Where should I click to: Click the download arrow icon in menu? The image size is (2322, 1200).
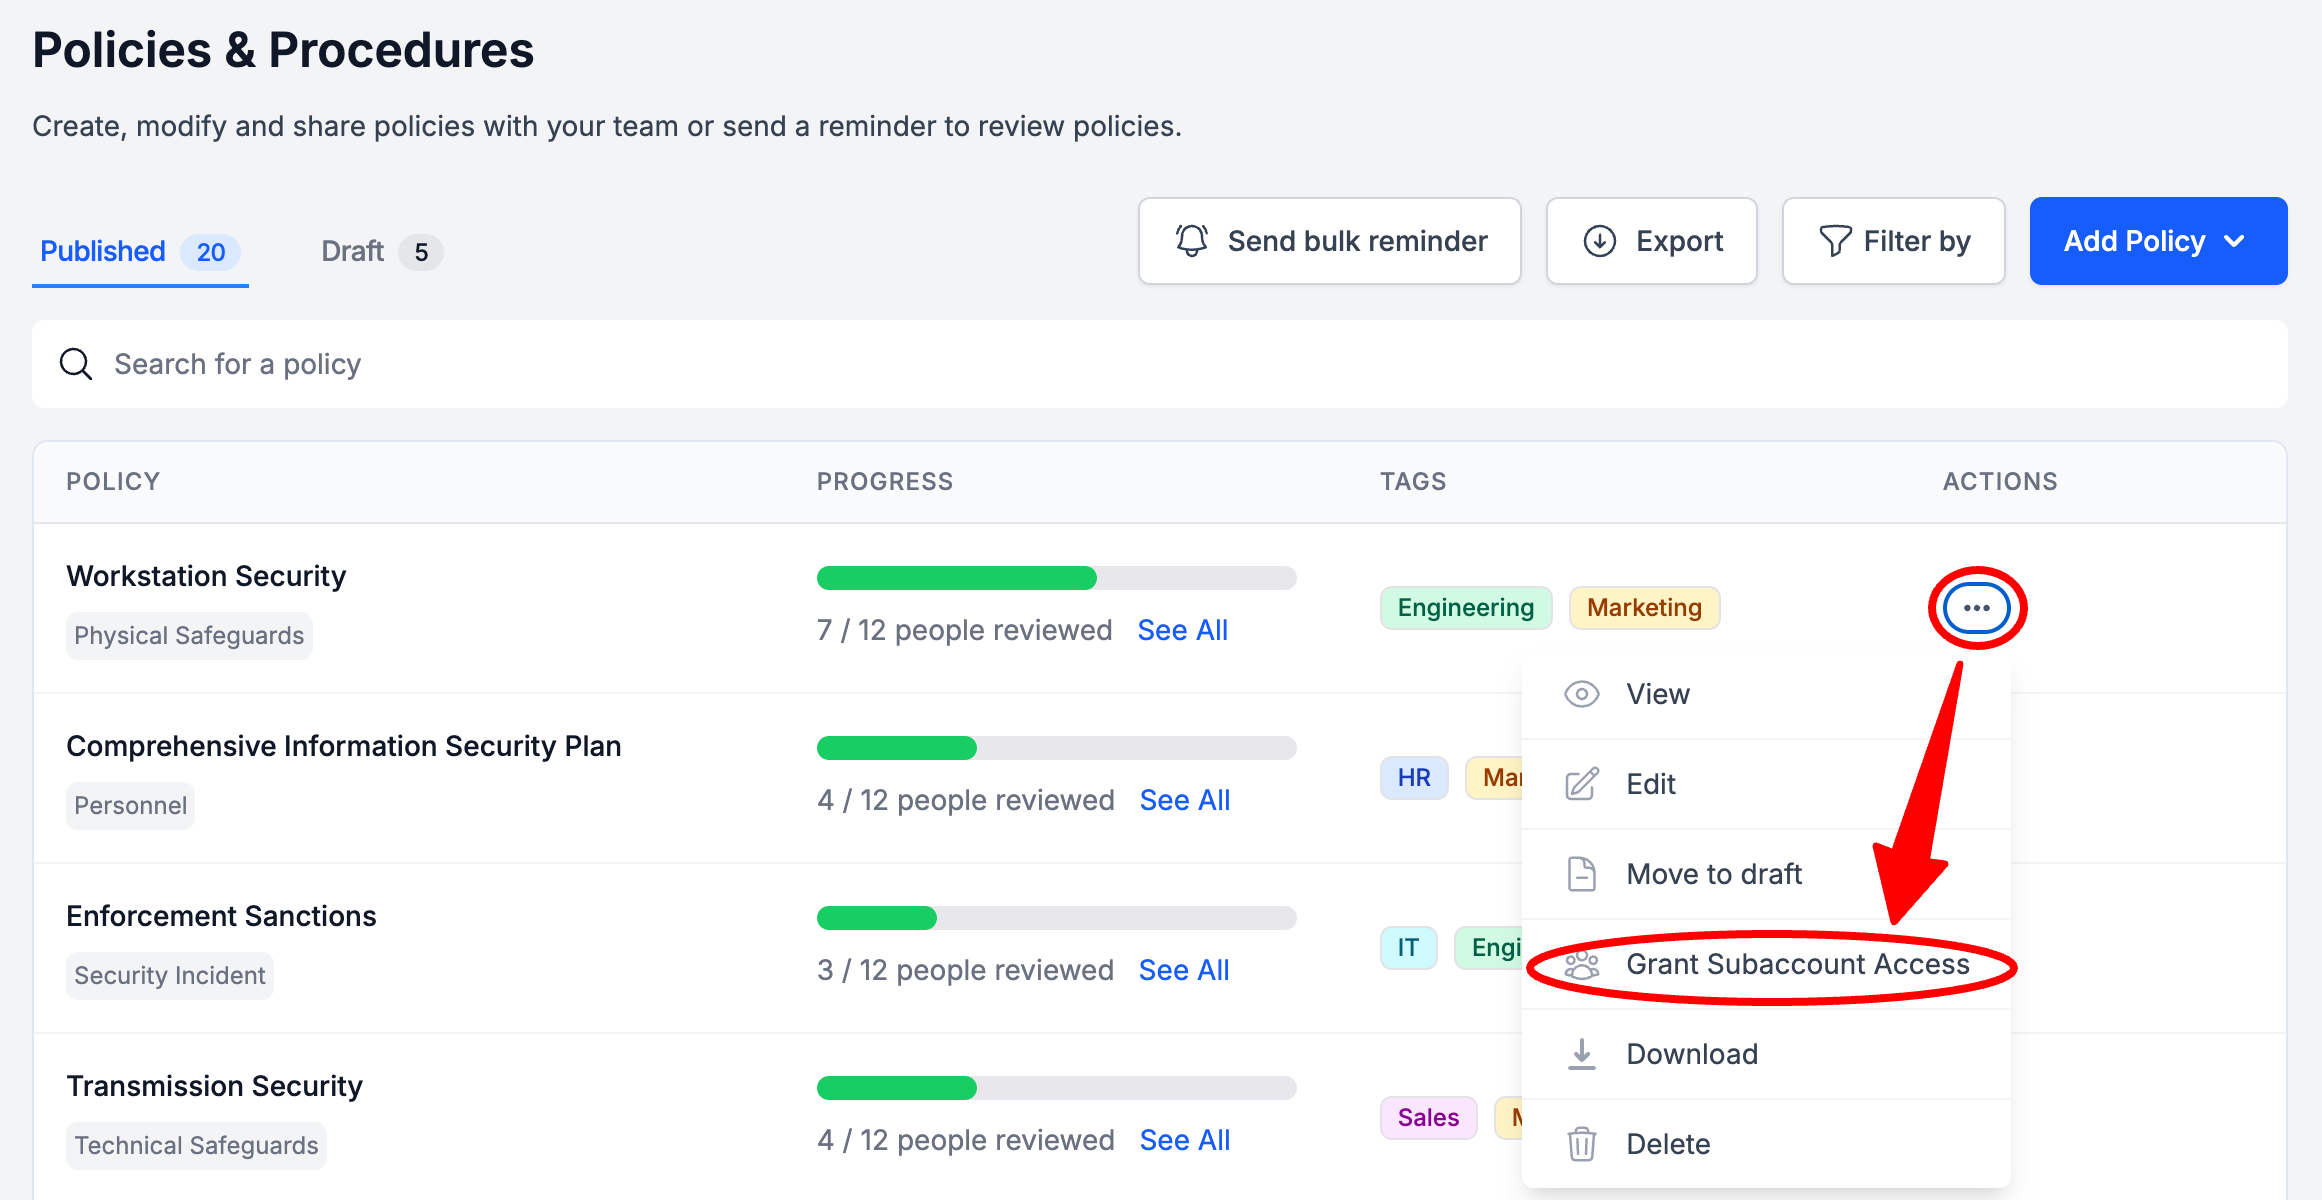coord(1581,1054)
